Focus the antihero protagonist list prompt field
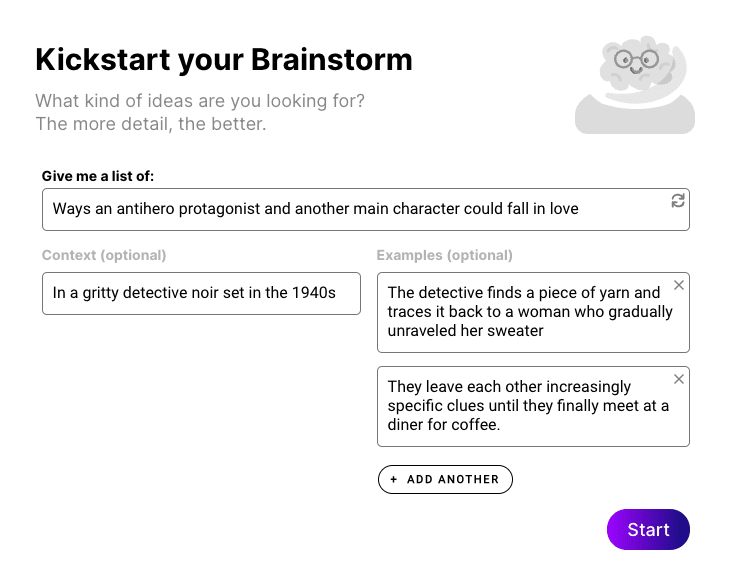Viewport: 732px width, 584px height. (x=350, y=209)
